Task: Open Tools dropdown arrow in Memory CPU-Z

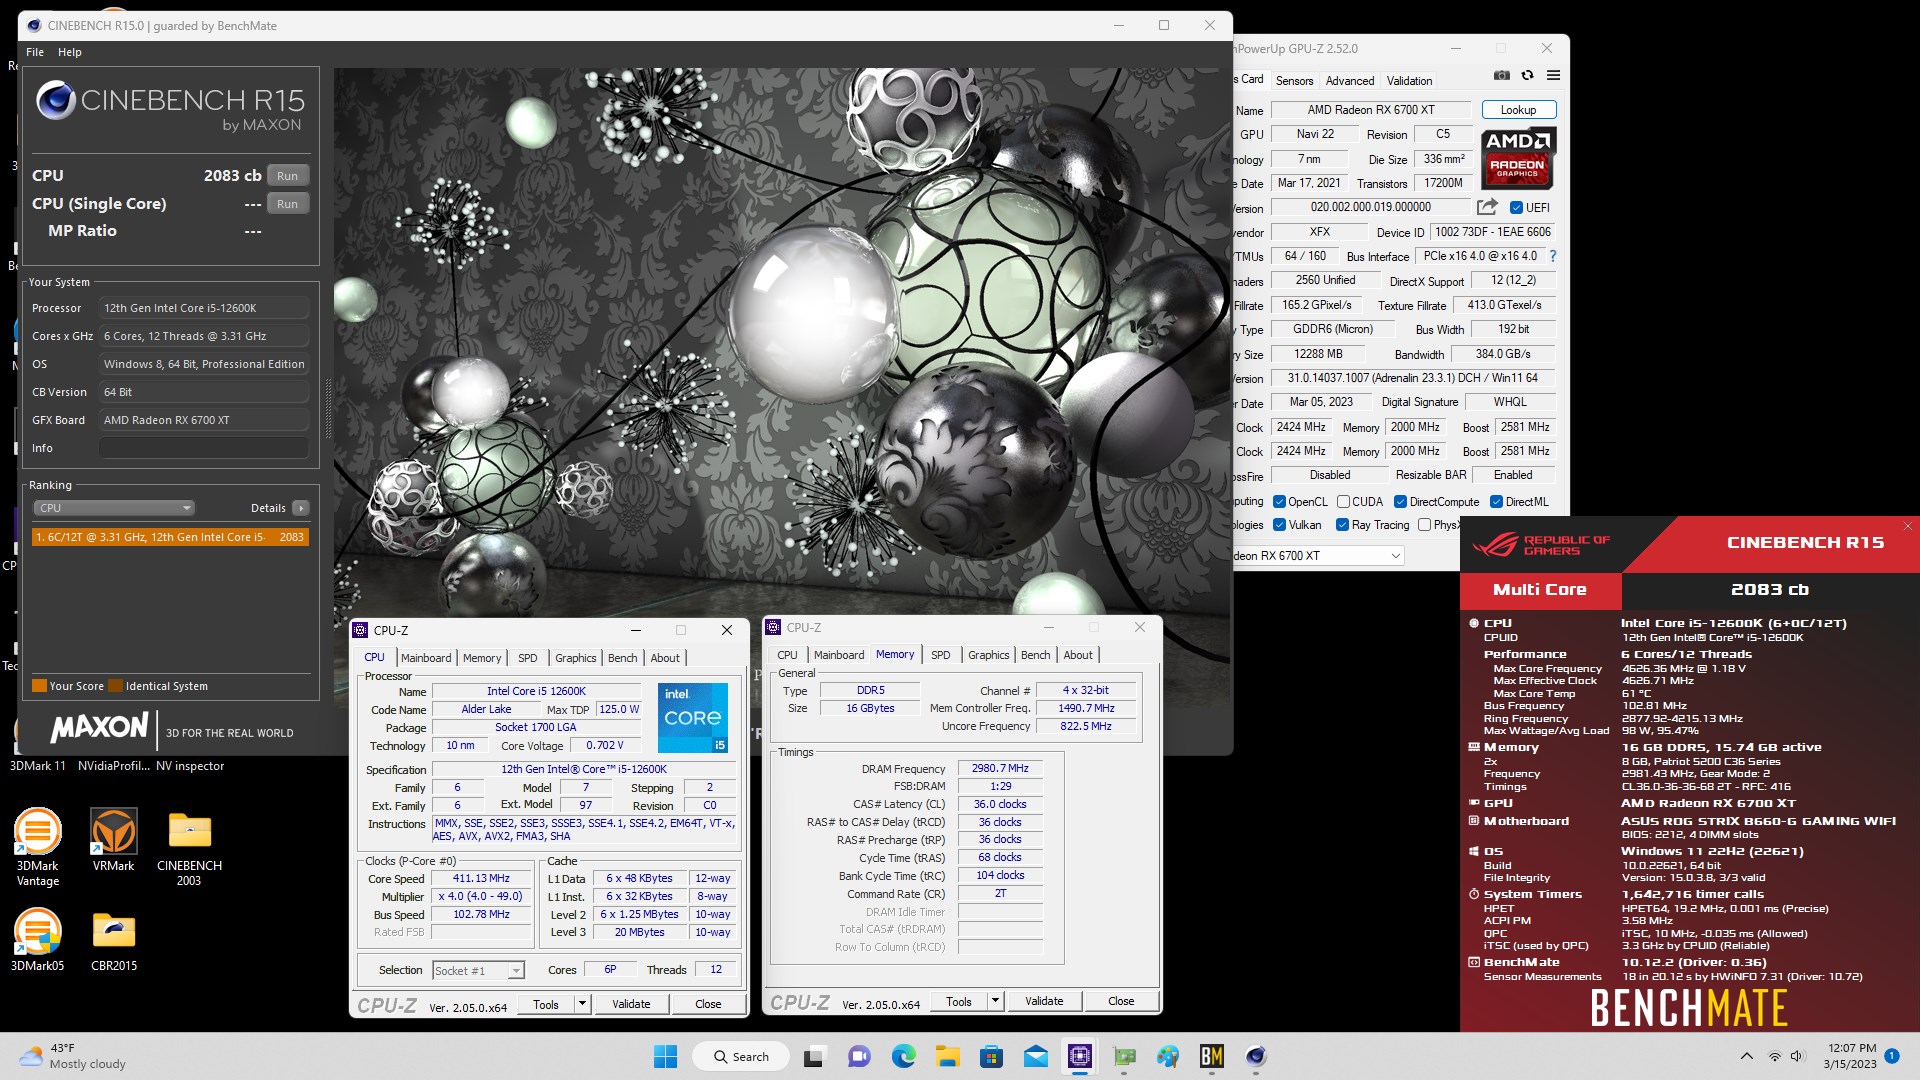Action: tap(995, 1001)
